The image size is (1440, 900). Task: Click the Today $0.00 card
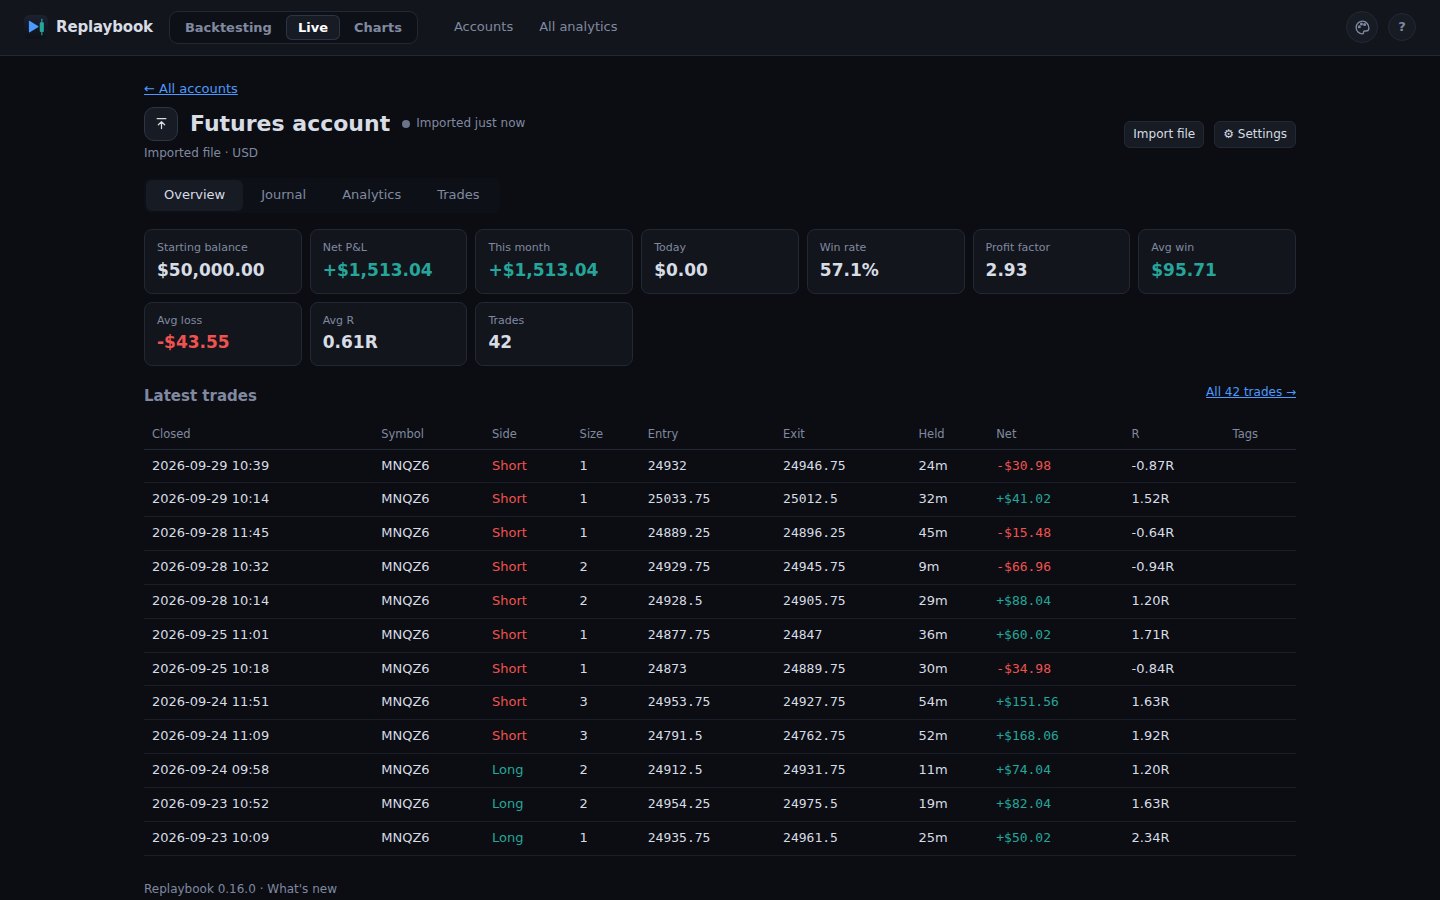[x=720, y=261]
